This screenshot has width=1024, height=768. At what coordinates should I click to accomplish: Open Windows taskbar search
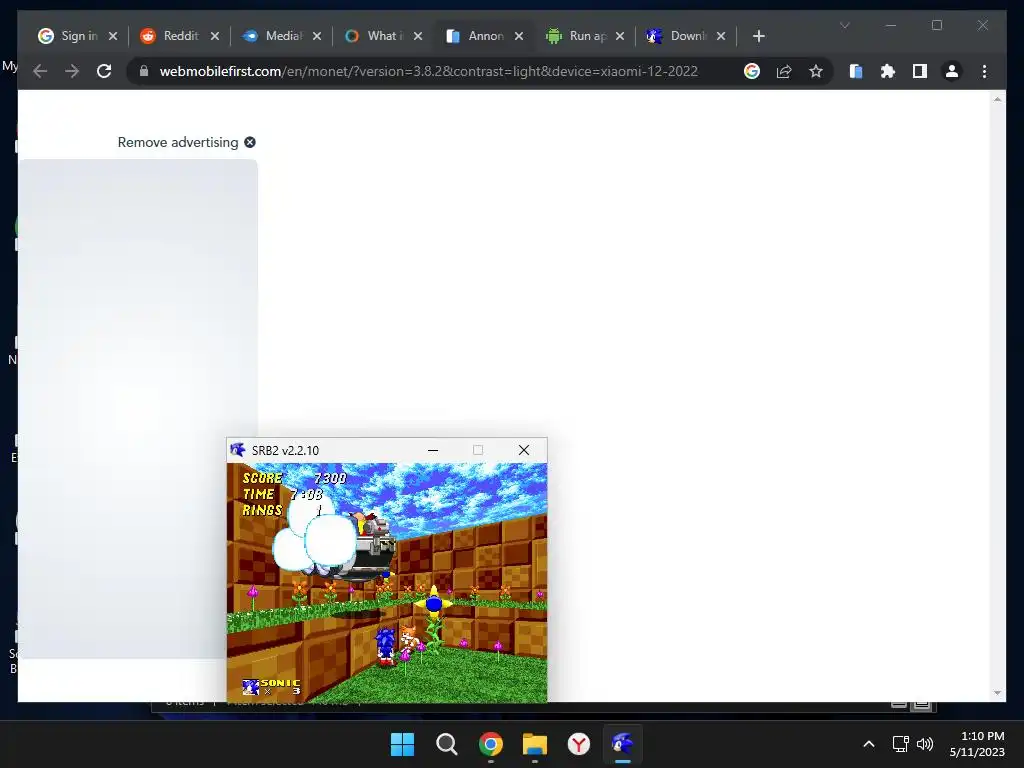(447, 744)
